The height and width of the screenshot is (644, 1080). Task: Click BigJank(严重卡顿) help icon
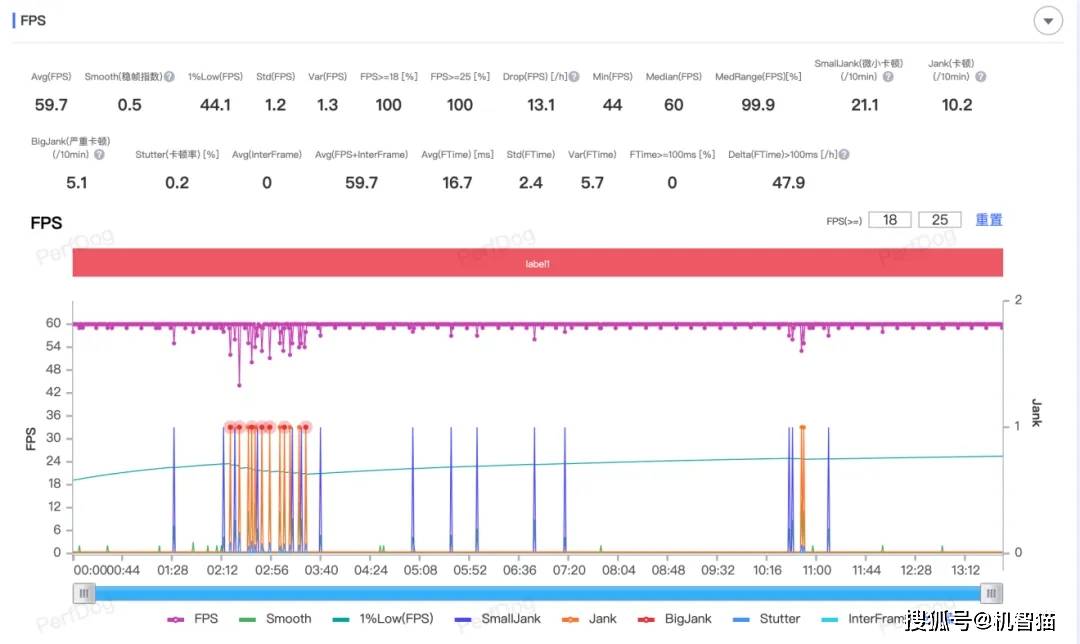pyautogui.click(x=98, y=155)
